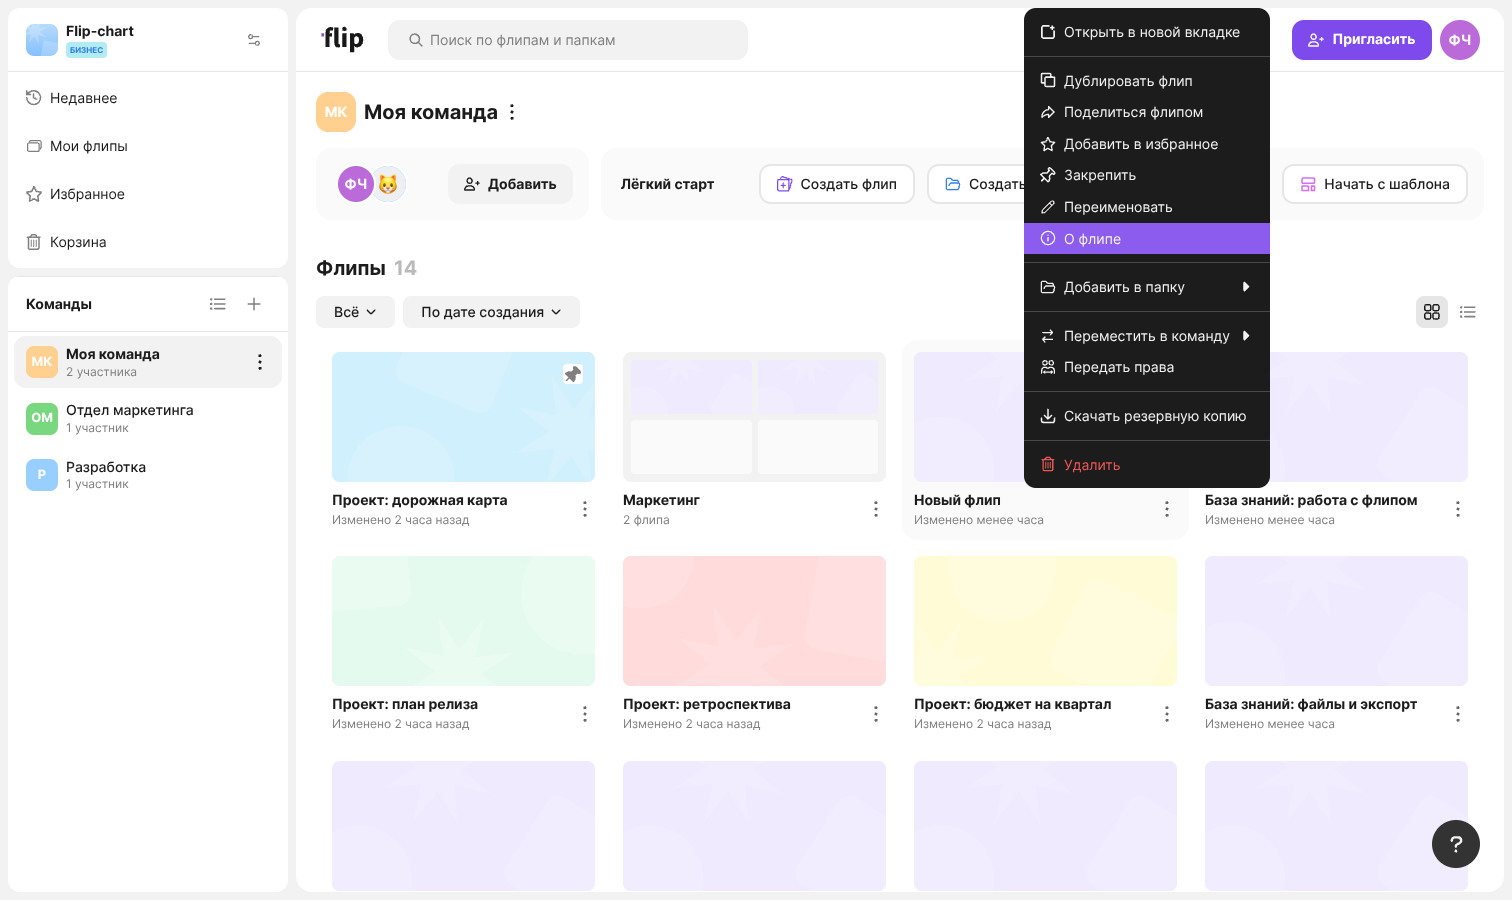1512x900 pixels.
Task: Open options for Маркетинг folder
Action: click(x=876, y=509)
